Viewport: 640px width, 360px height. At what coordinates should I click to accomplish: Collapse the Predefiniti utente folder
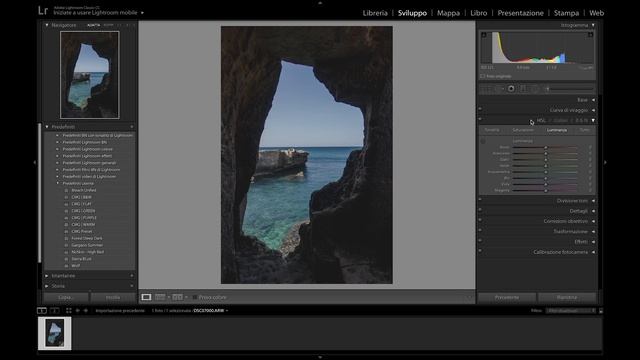58,183
